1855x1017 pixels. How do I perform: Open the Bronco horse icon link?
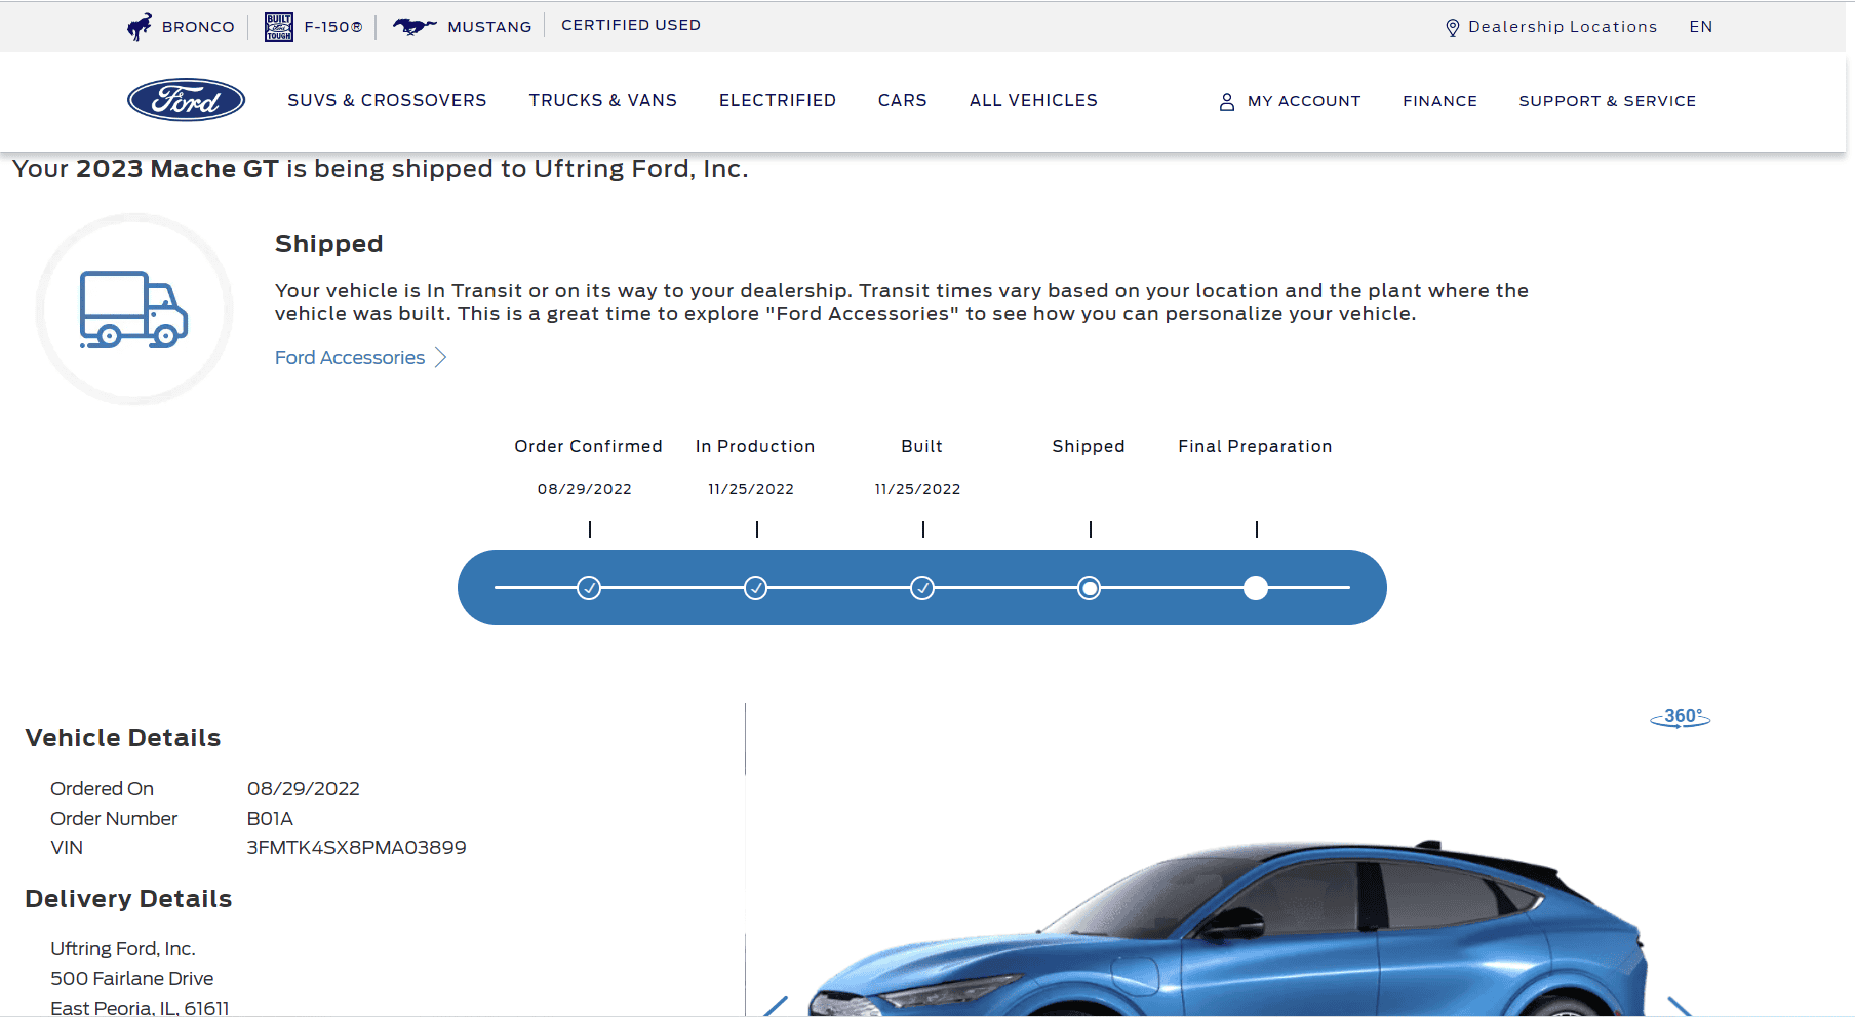tap(139, 27)
